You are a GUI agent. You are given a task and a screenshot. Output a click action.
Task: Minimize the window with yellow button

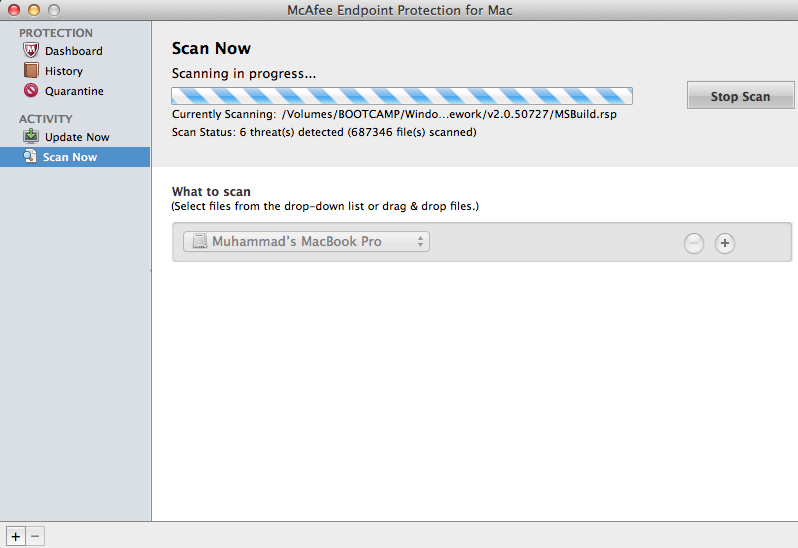(x=34, y=10)
